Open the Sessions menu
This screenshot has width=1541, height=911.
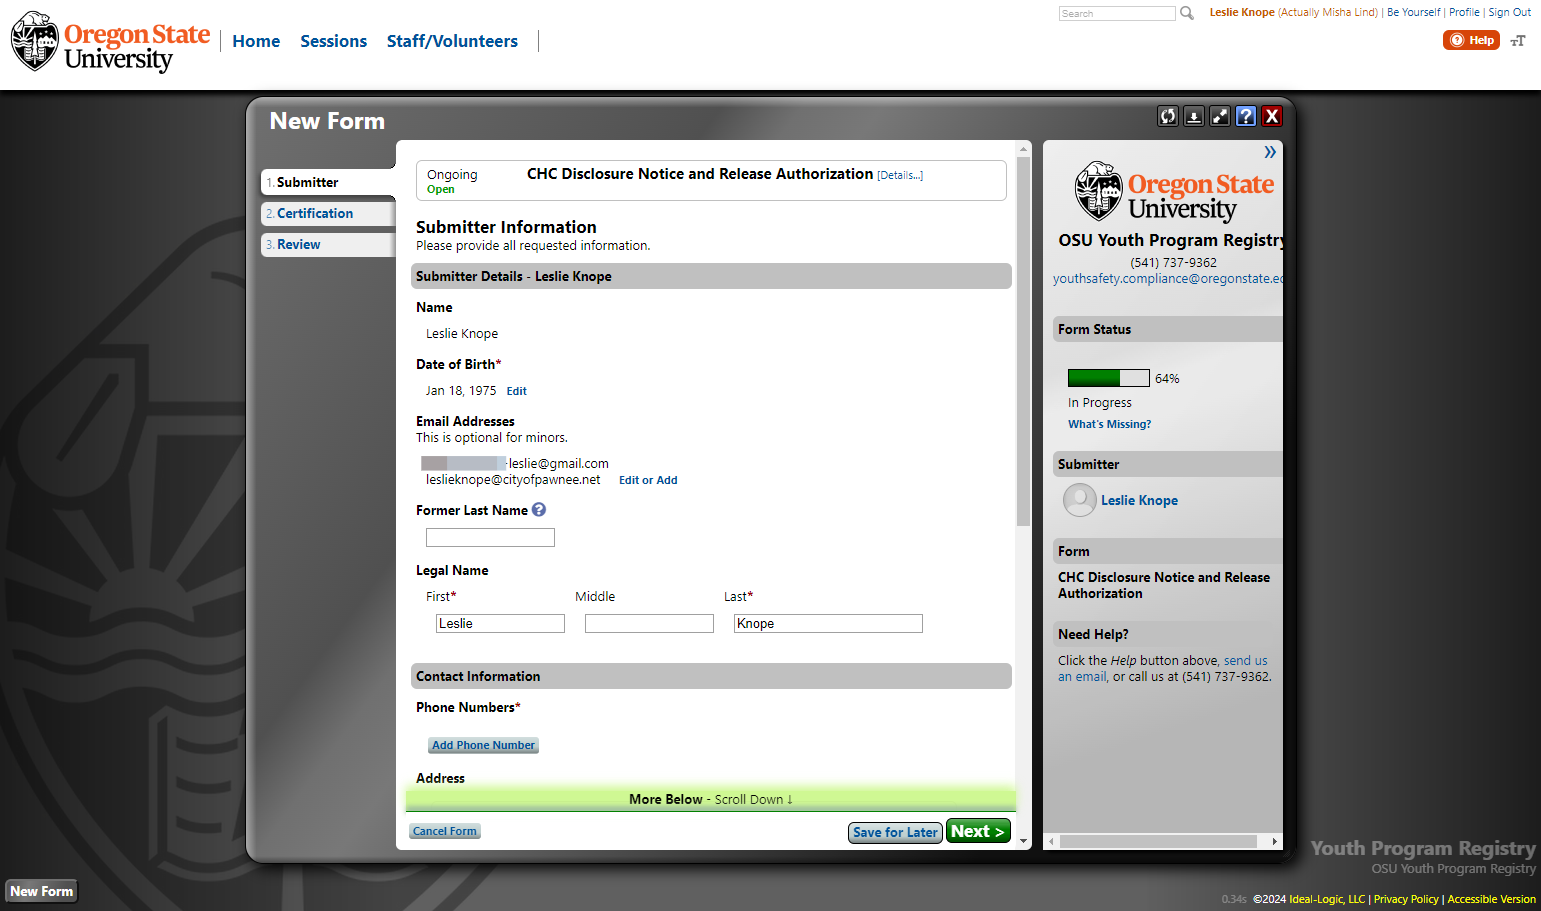point(334,41)
